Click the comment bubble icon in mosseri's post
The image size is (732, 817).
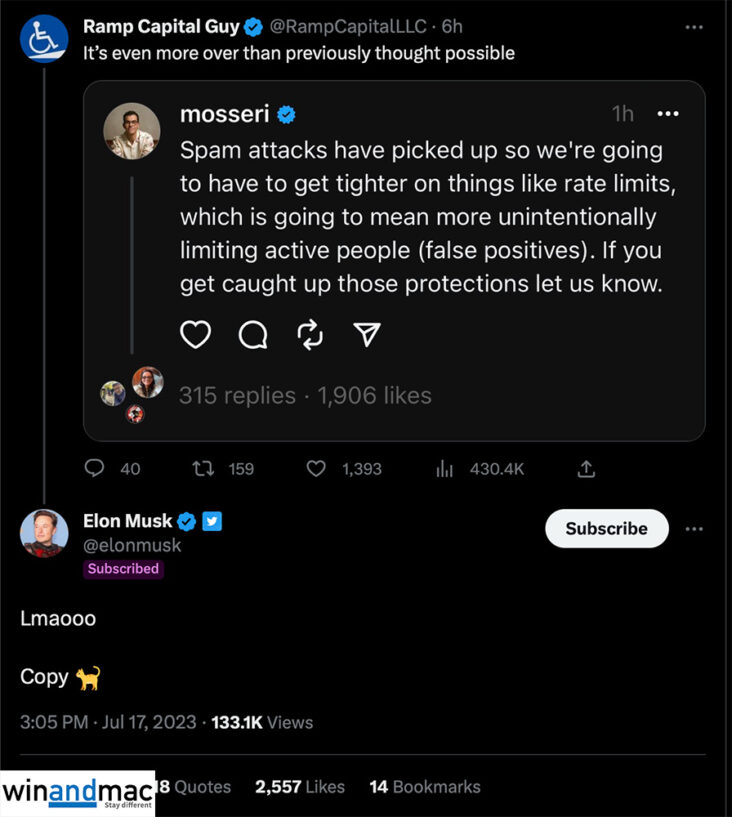[253, 335]
